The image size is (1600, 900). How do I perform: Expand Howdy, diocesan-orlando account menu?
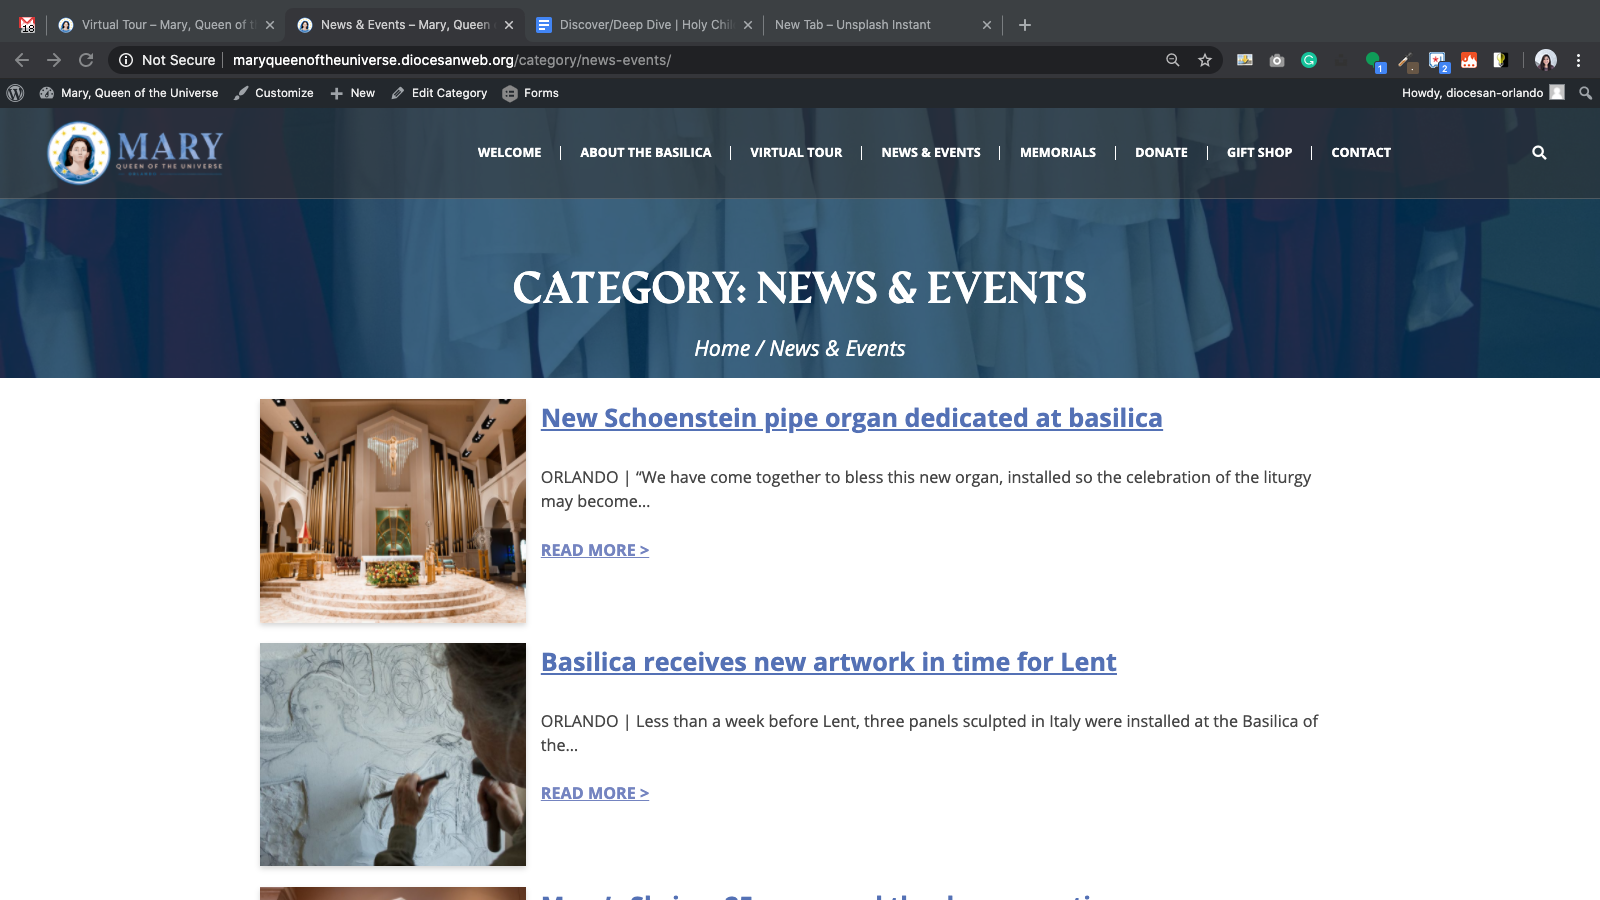coord(1481,93)
